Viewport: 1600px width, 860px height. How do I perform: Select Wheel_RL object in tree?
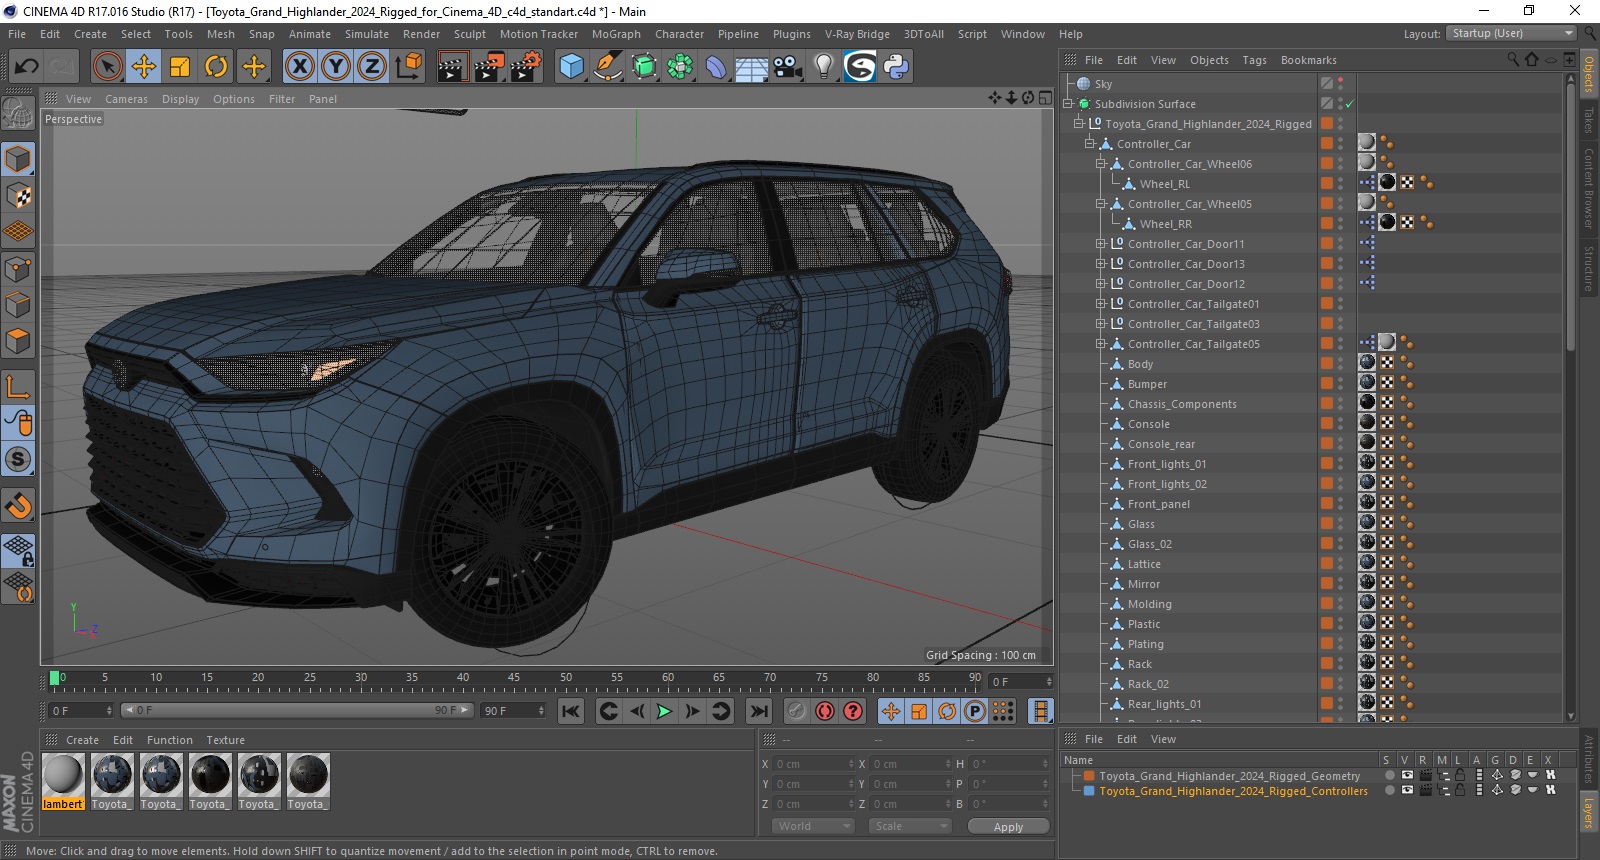click(x=1165, y=184)
